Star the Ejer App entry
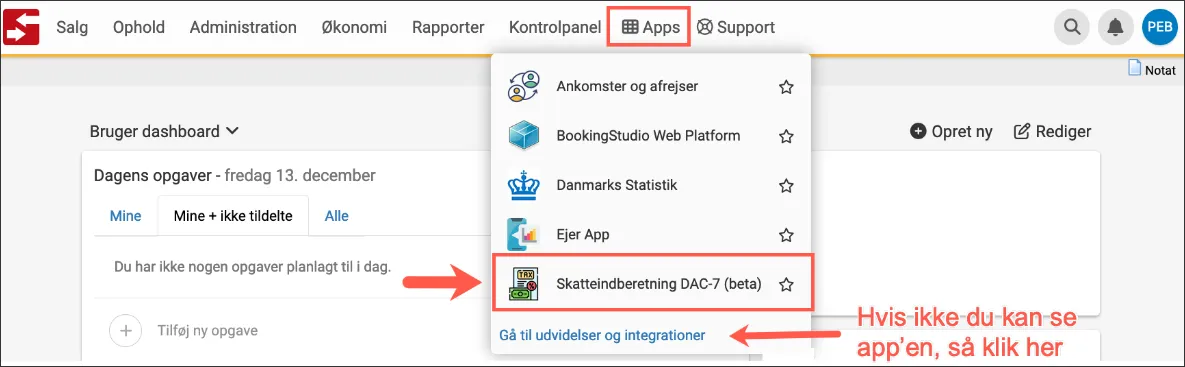 click(786, 235)
